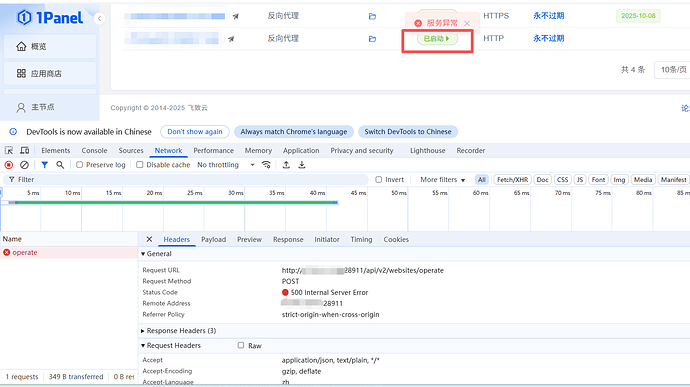The width and height of the screenshot is (690, 387).
Task: Focus the network Filter input field
Action: [186, 179]
